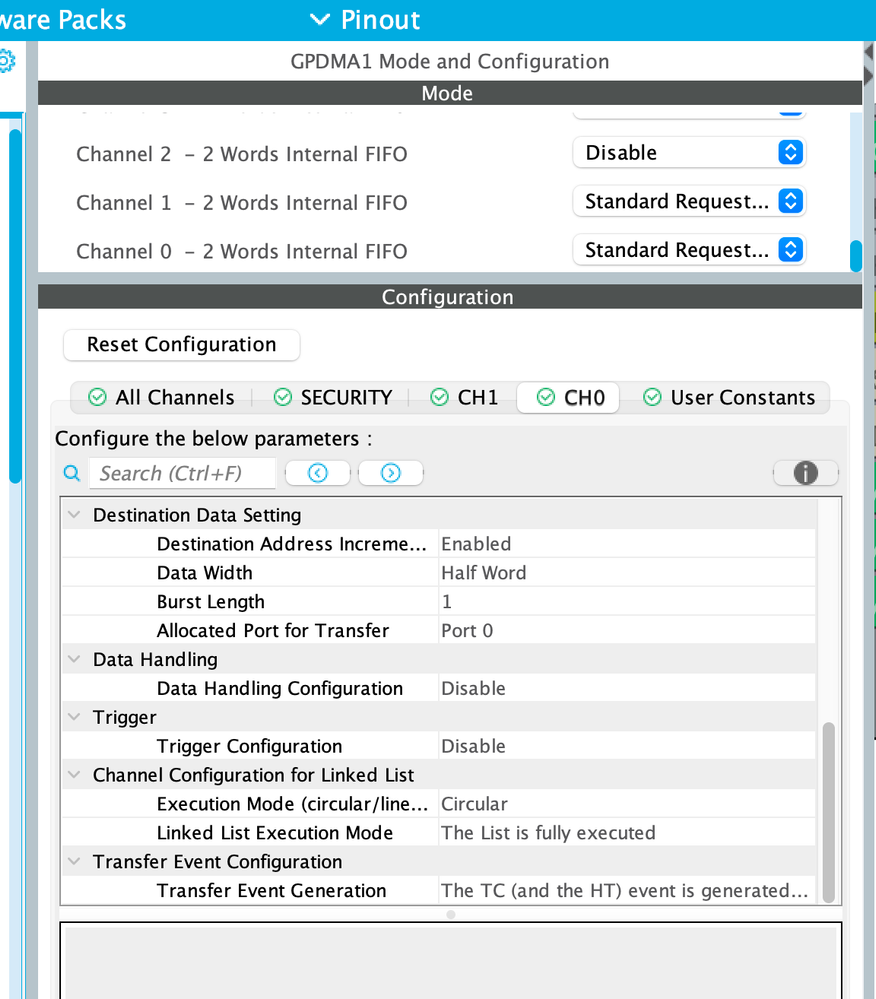Select Allocated Port value Port 0
876x999 pixels.
click(627, 631)
